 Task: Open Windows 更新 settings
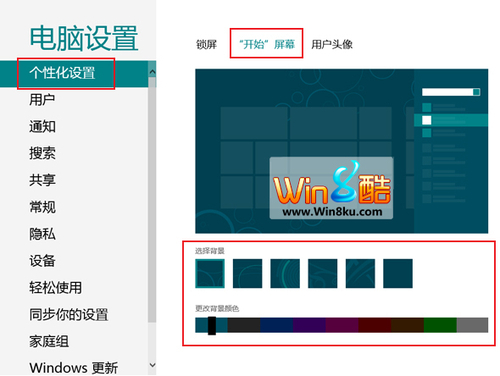(x=73, y=368)
